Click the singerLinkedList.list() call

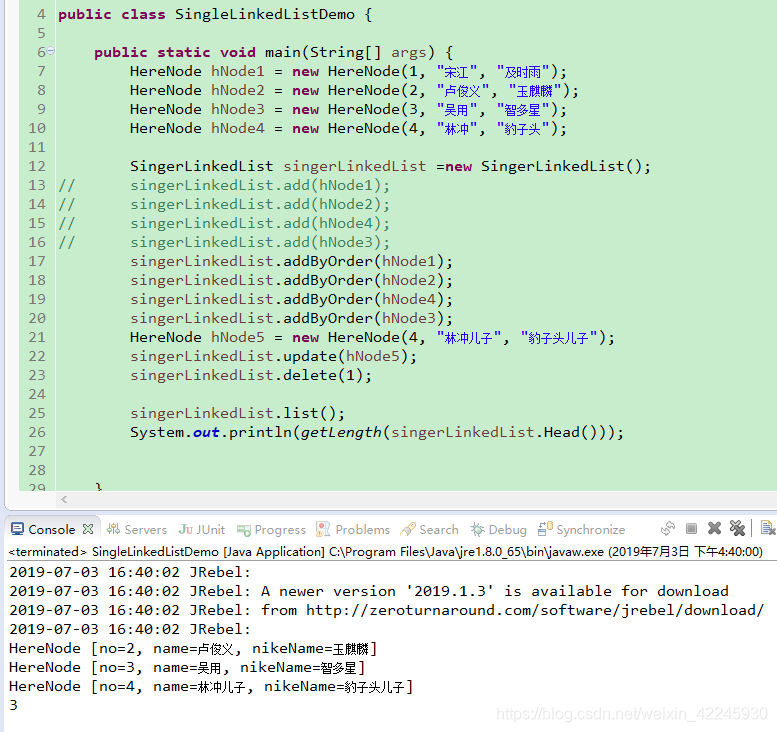coord(237,413)
